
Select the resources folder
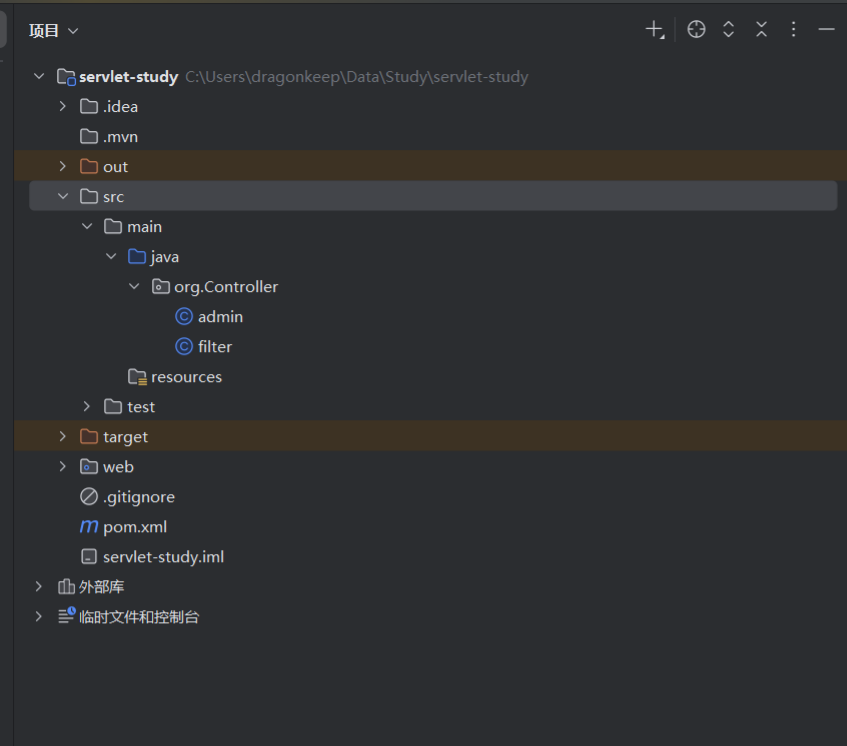coord(186,377)
